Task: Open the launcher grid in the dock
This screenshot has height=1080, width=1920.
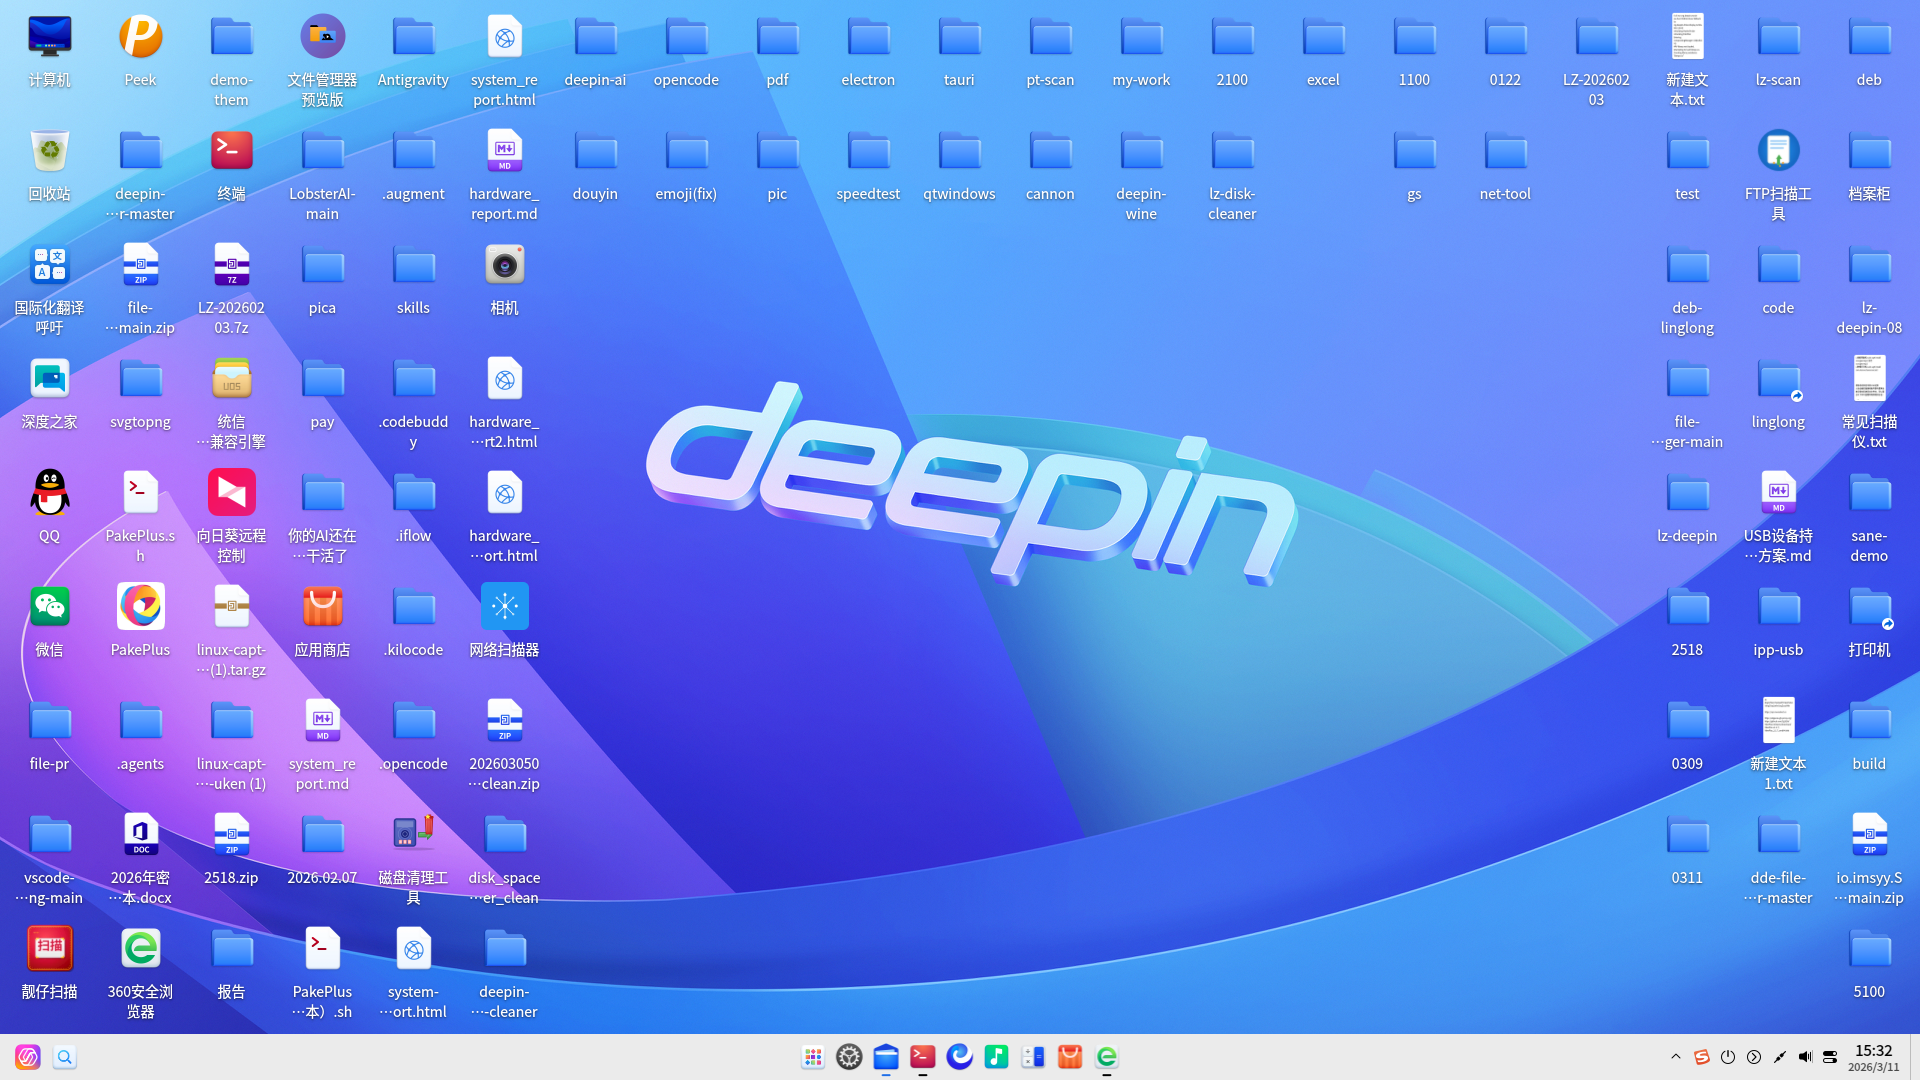Action: click(x=813, y=1057)
